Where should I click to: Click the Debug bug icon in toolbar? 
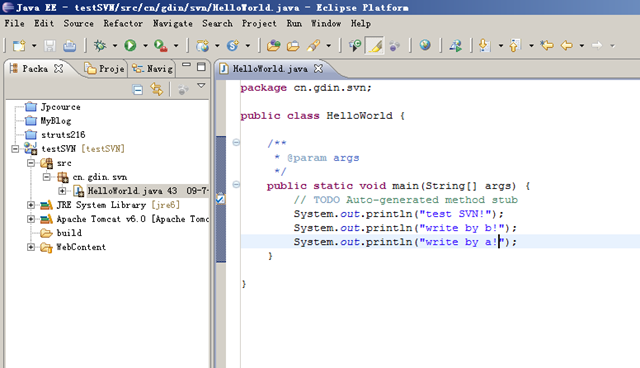100,45
